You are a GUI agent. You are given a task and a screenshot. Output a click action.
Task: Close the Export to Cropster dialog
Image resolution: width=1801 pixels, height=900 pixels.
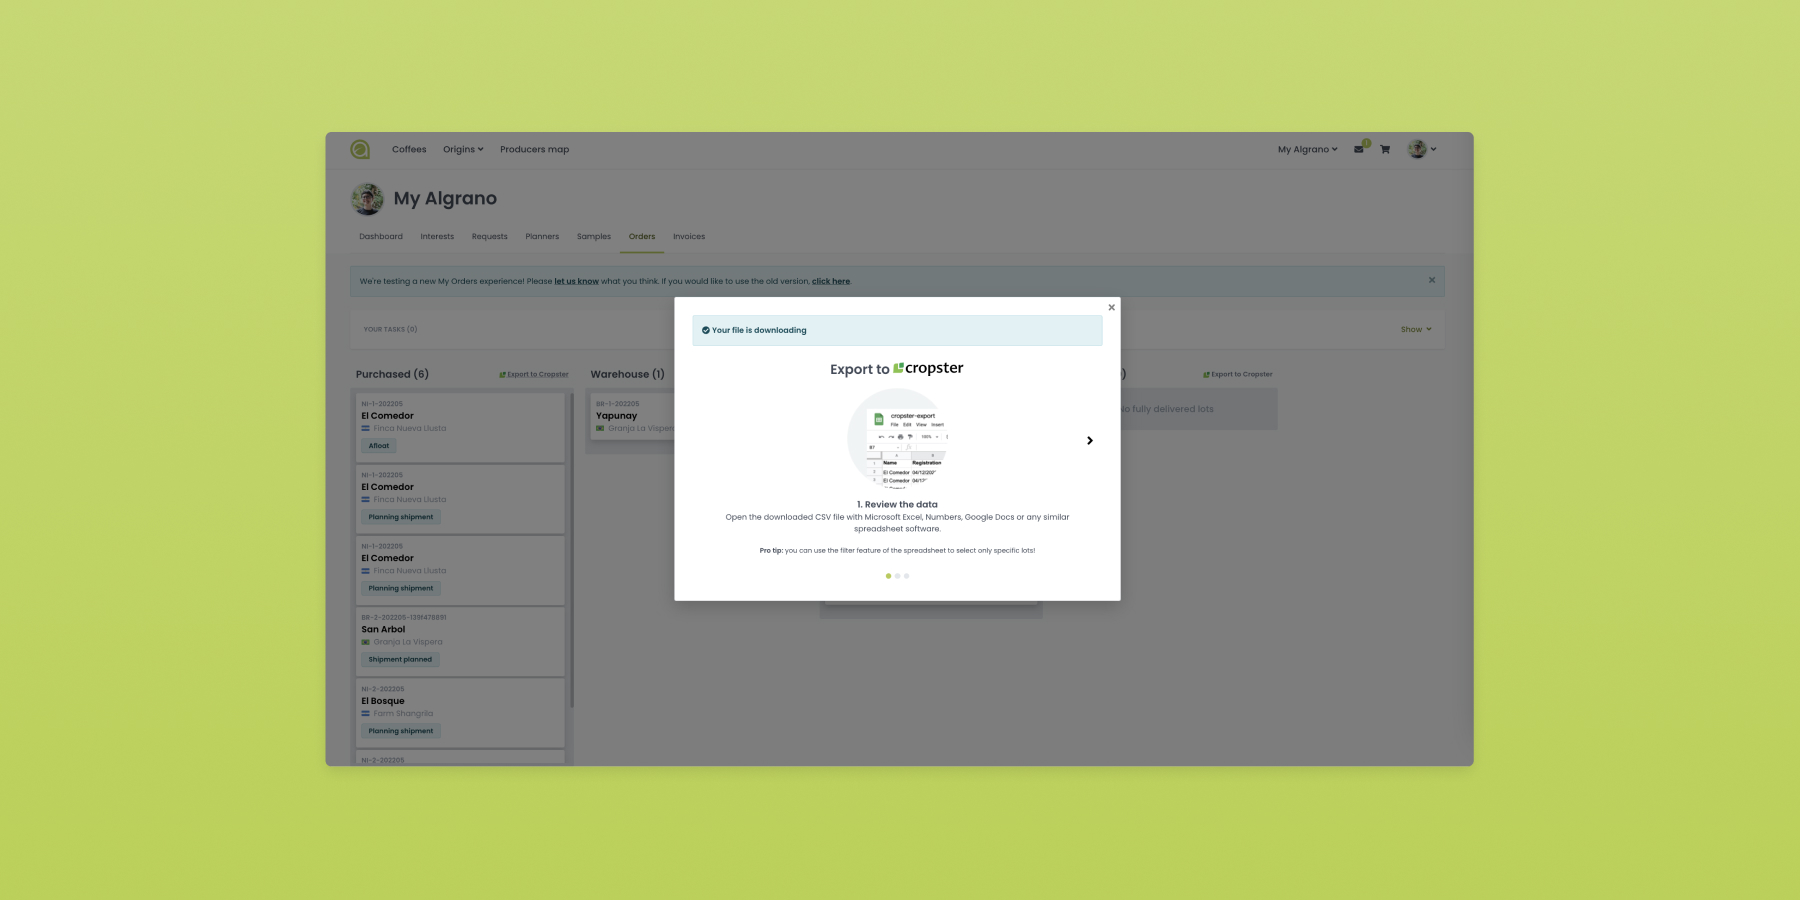coord(1111,308)
